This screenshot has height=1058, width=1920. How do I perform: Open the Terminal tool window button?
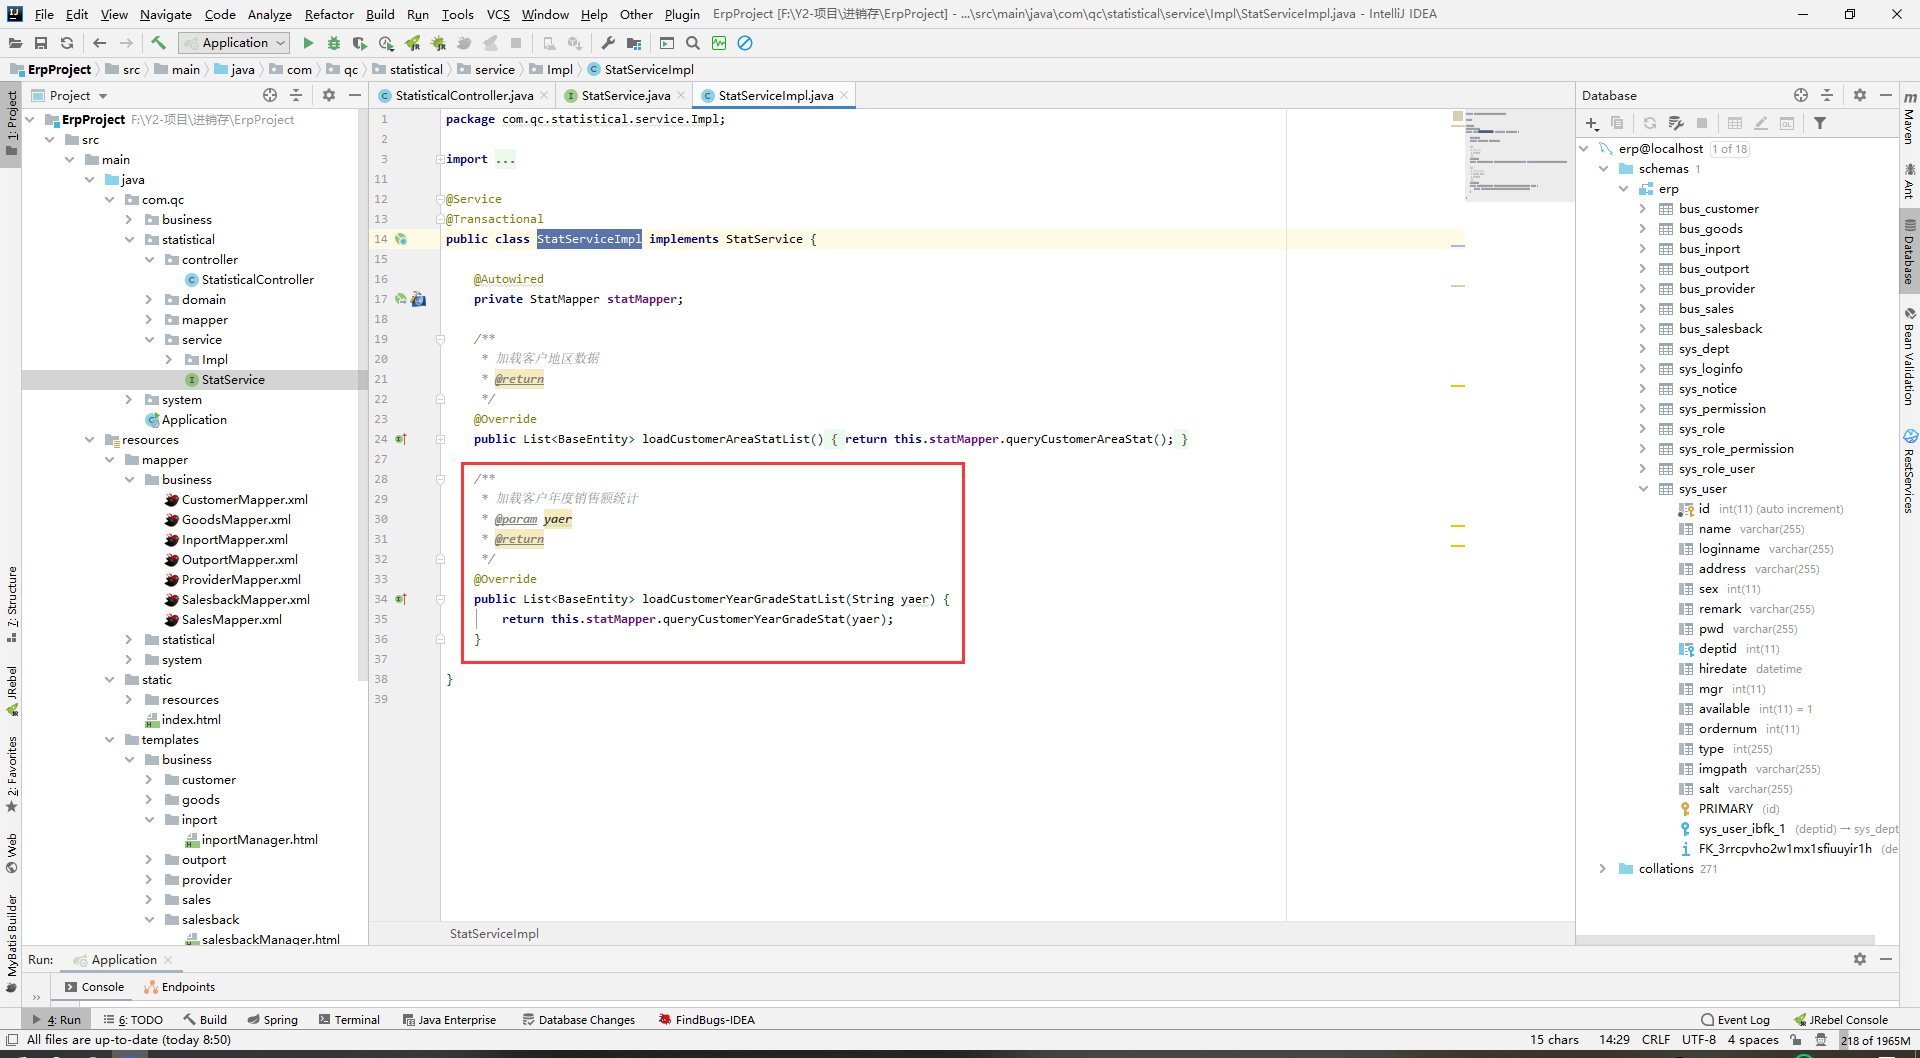pos(349,1020)
